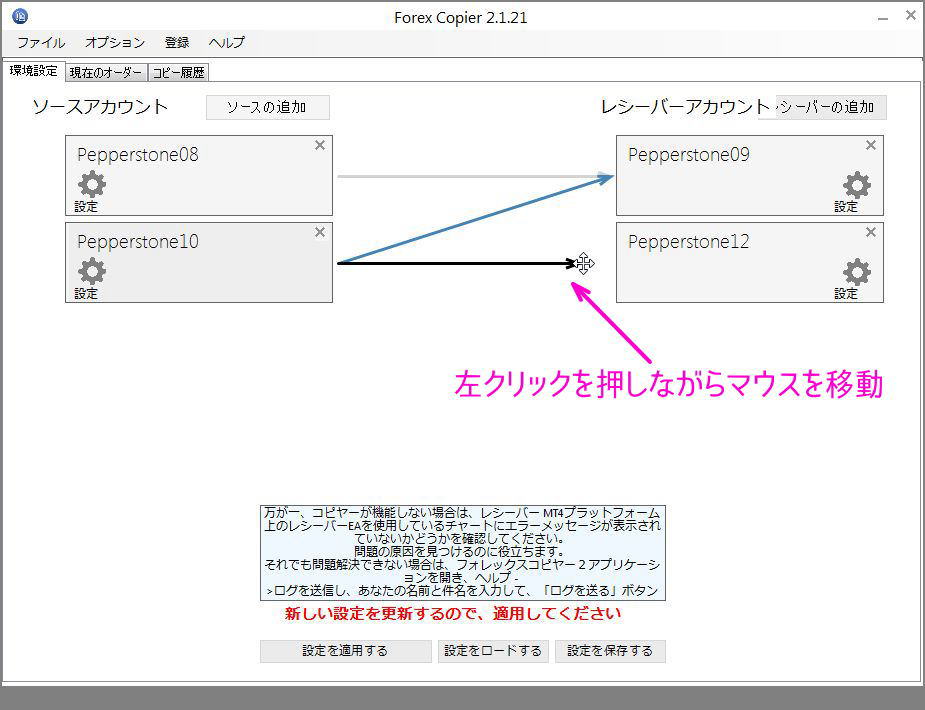Open settings gear for Pepperstone09 receiver
Viewport: 925px width, 710px height.
point(857,185)
